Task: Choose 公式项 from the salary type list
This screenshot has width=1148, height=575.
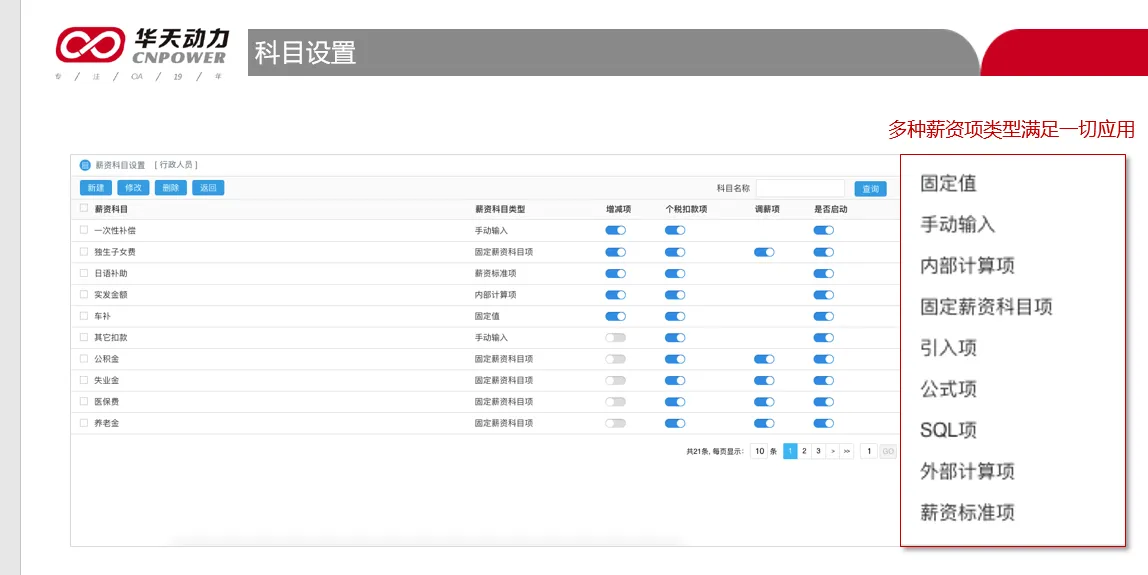Action: click(x=948, y=389)
